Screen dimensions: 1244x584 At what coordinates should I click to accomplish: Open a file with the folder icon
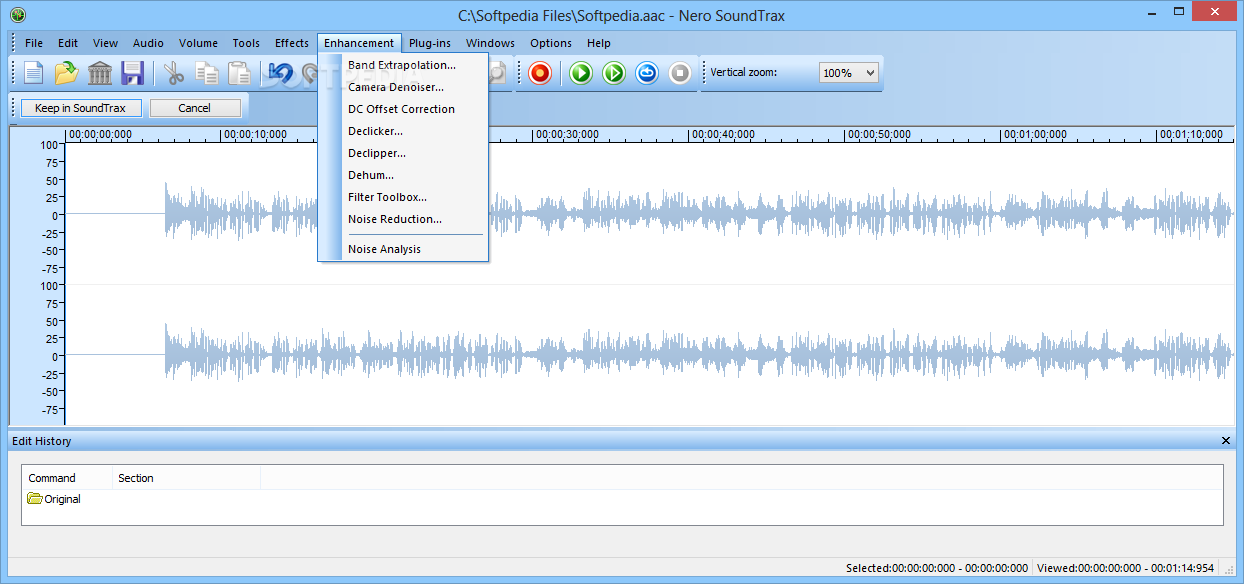[x=66, y=73]
